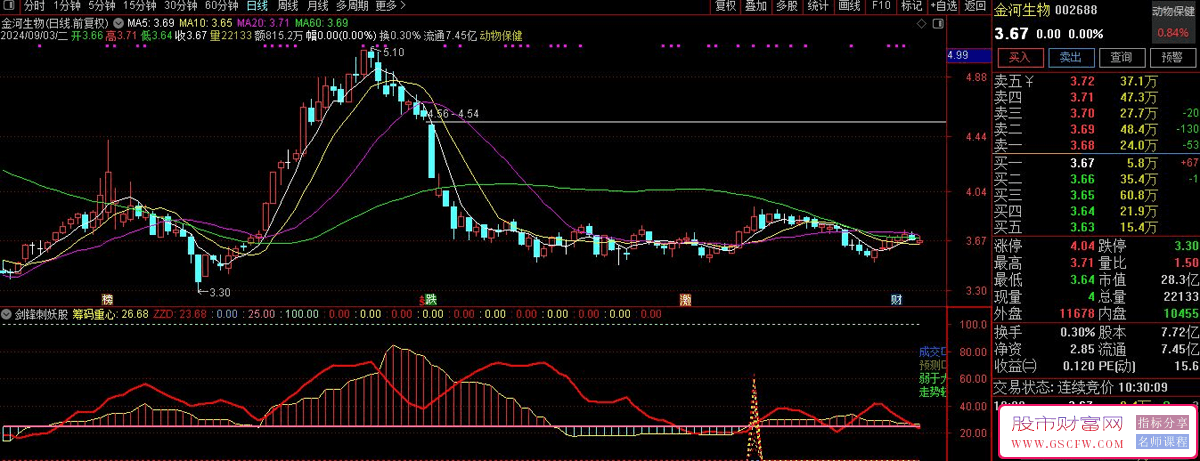Activate the 画线 drawing tool

(x=849, y=6)
